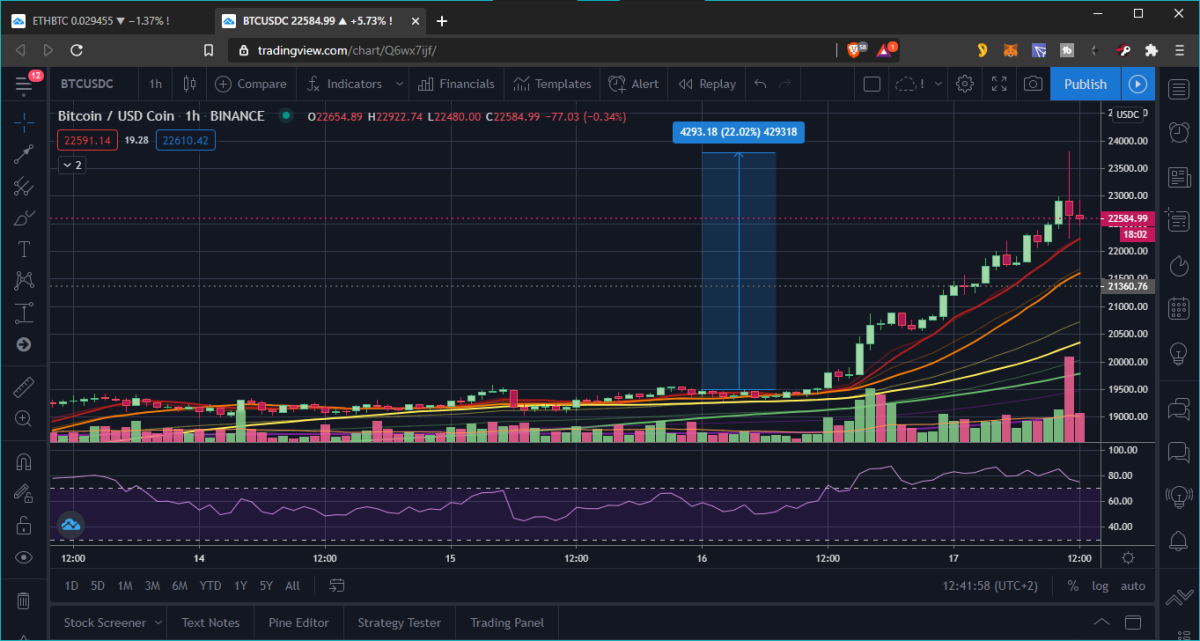Open notifications bell in right sidebar
The height and width of the screenshot is (641, 1200).
coord(1179,541)
